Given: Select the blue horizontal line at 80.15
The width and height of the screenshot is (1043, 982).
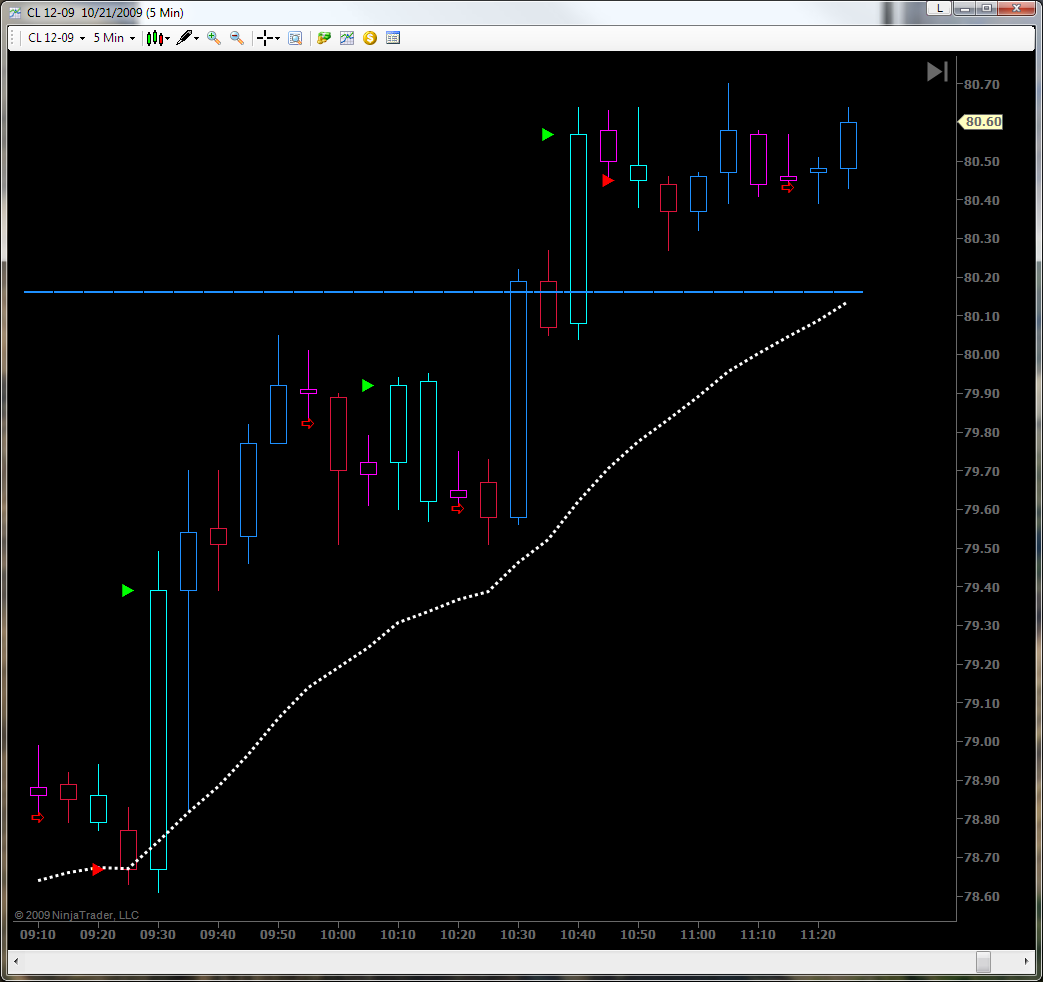Looking at the screenshot, I should (444, 291).
